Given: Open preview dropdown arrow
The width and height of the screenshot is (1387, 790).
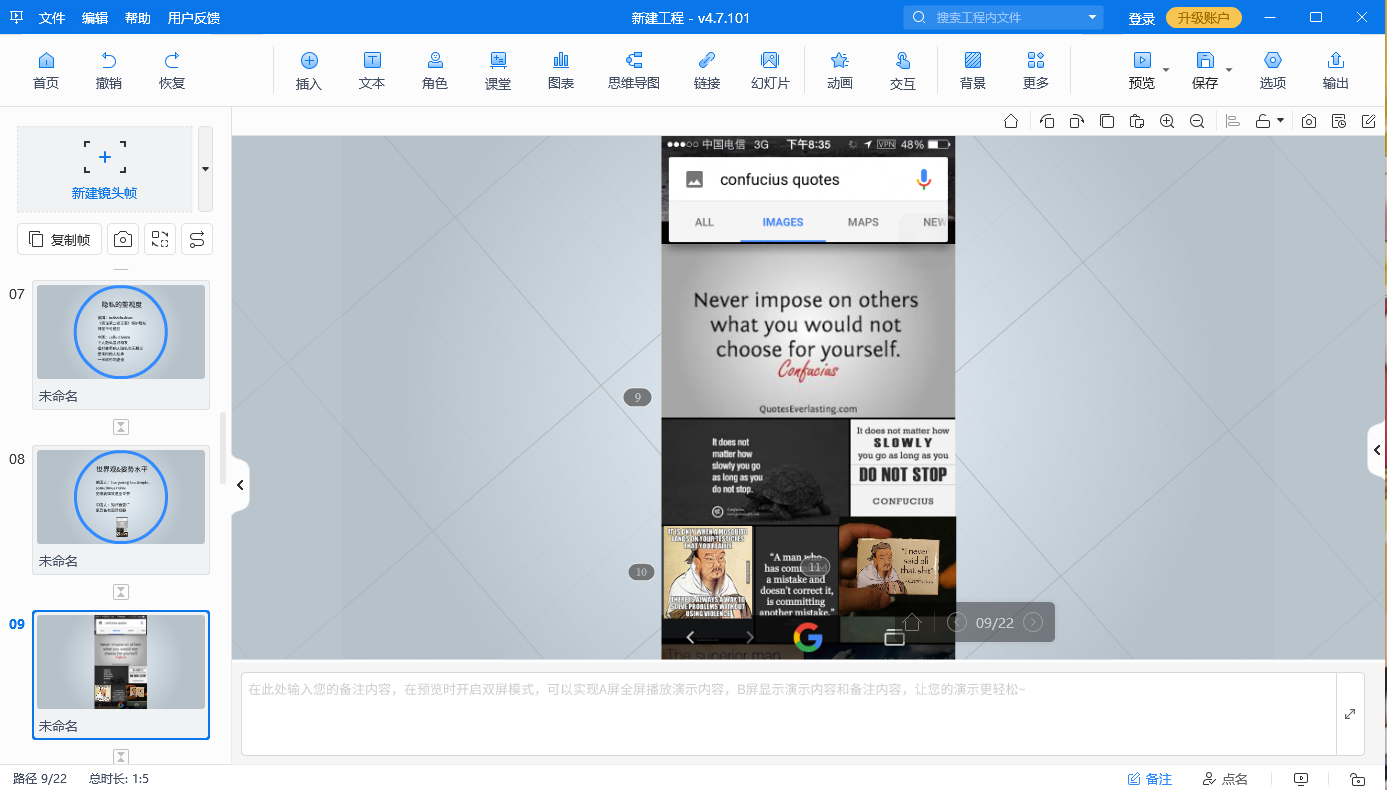Looking at the screenshot, I should click(x=1166, y=70).
